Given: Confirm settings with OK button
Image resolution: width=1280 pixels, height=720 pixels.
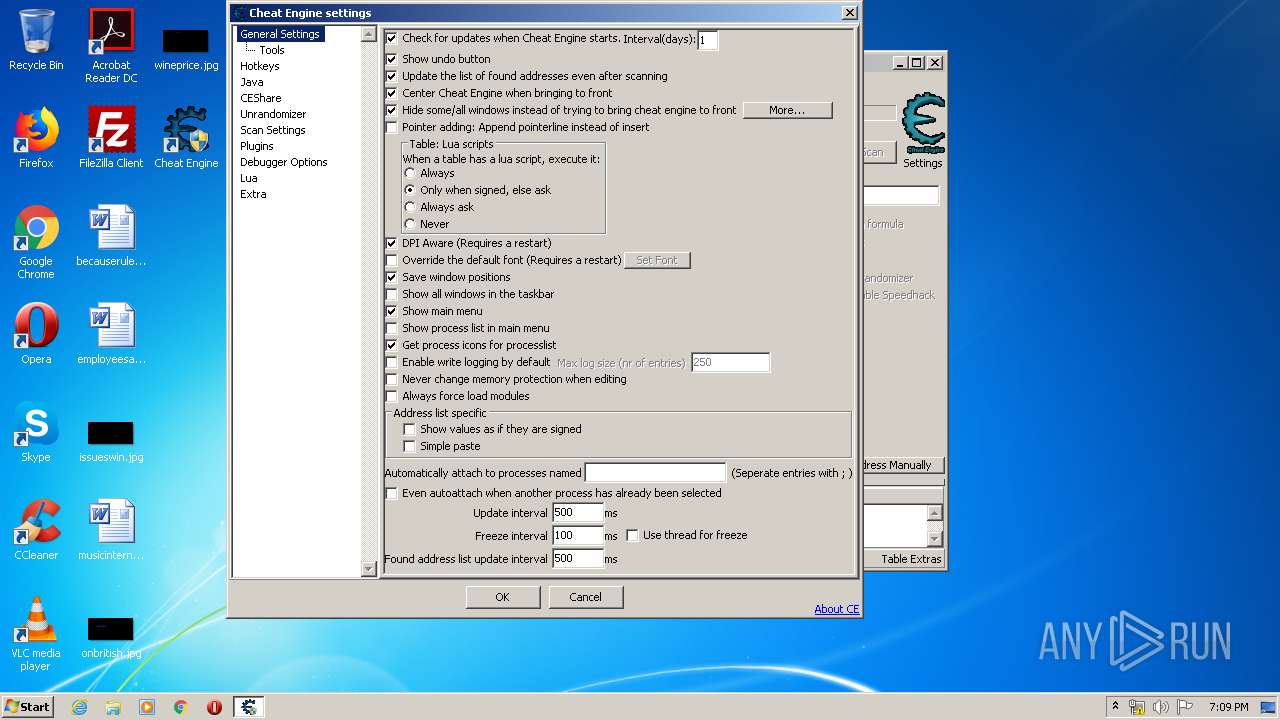Looking at the screenshot, I should 502,597.
